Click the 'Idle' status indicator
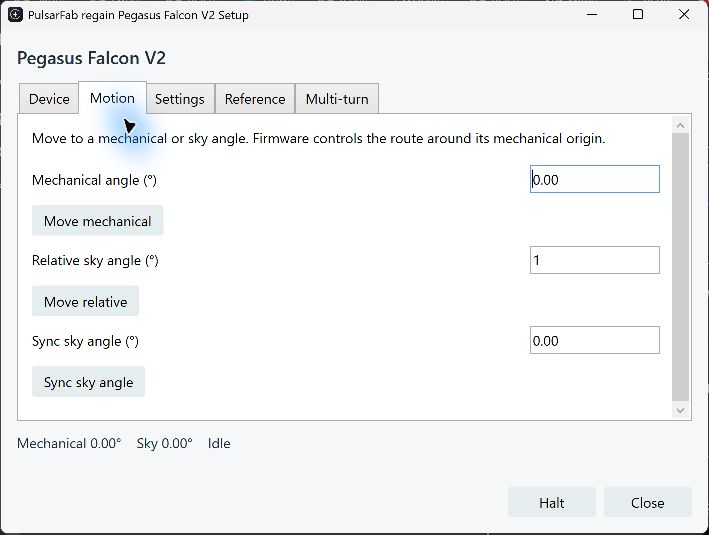 [x=219, y=443]
